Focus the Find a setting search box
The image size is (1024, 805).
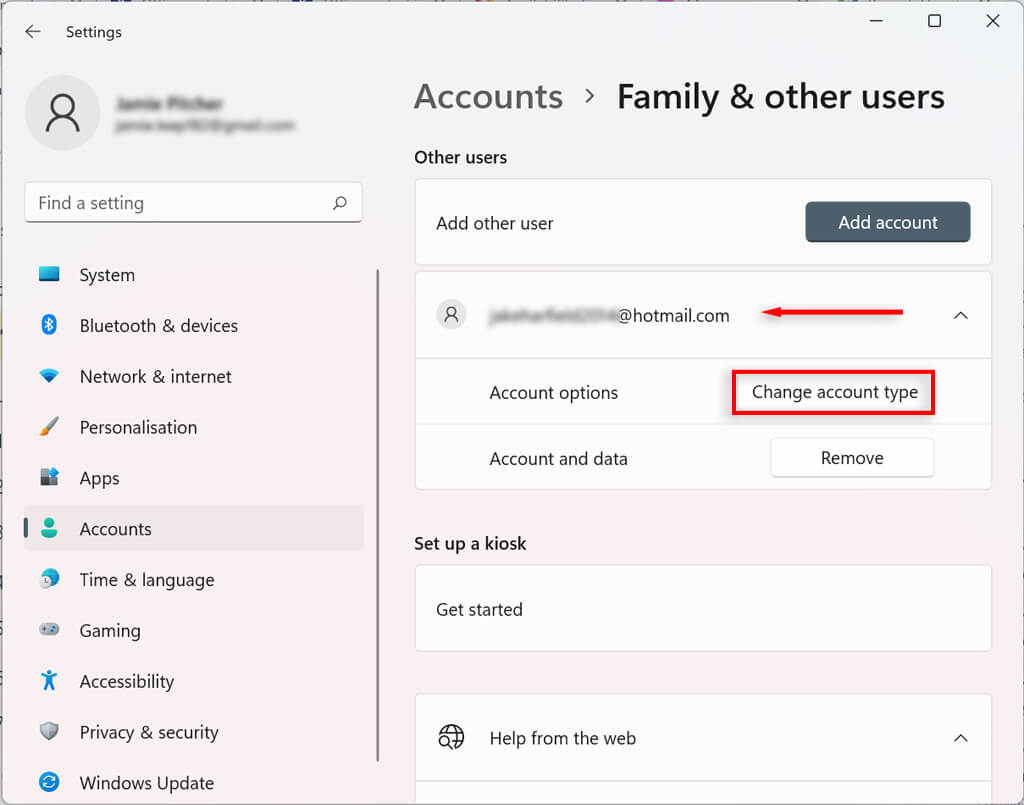coord(180,203)
